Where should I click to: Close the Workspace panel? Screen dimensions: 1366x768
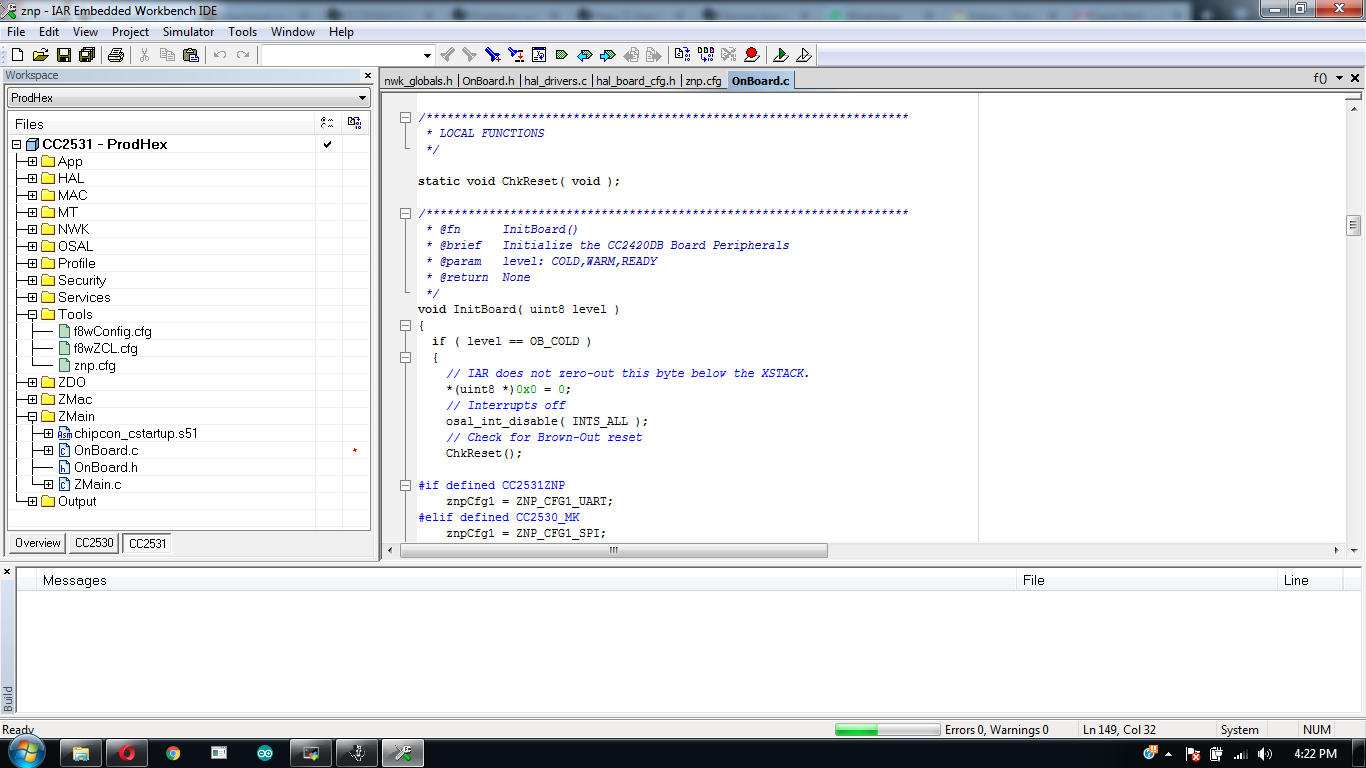(x=367, y=75)
